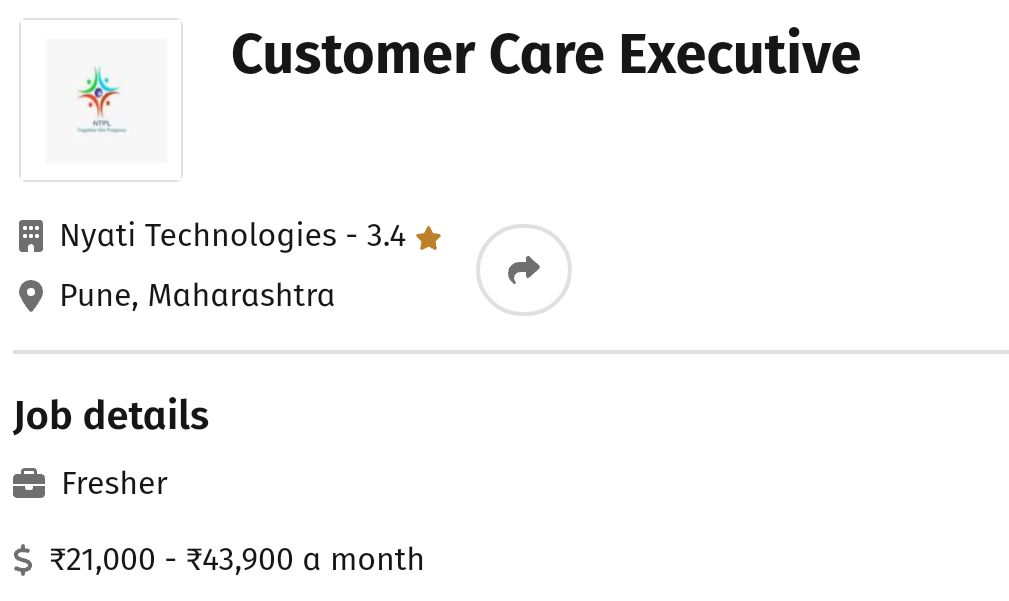
Task: Click the Customer Care Executive job title
Action: pos(545,55)
